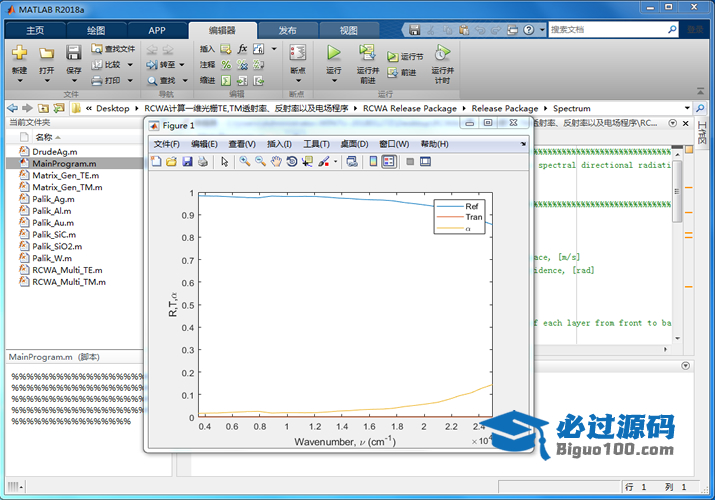Expand the 打开 dropdown arrow

[47, 81]
